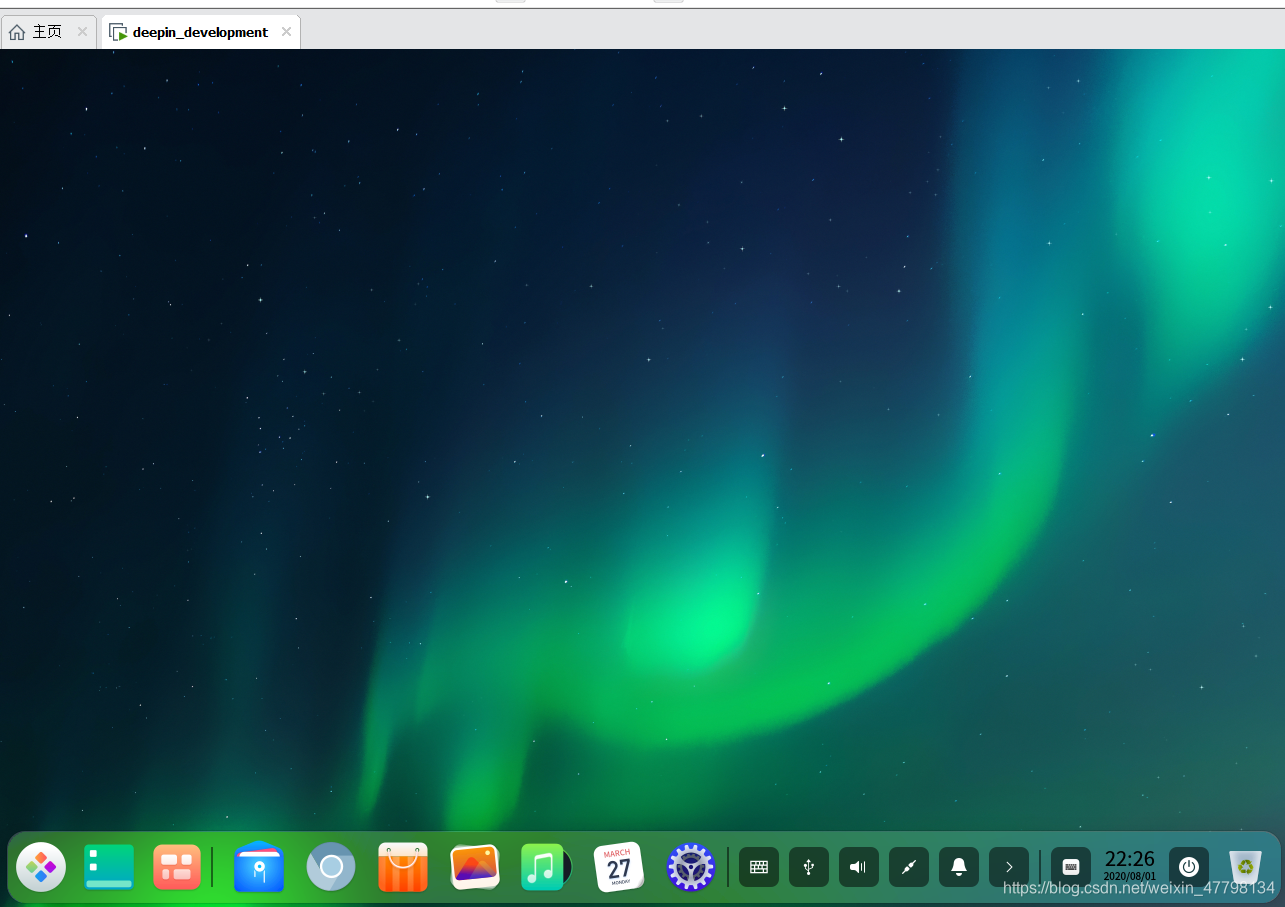The width and height of the screenshot is (1285, 907).
Task: Open the onscreen keyboard plugin
Action: tap(1071, 867)
